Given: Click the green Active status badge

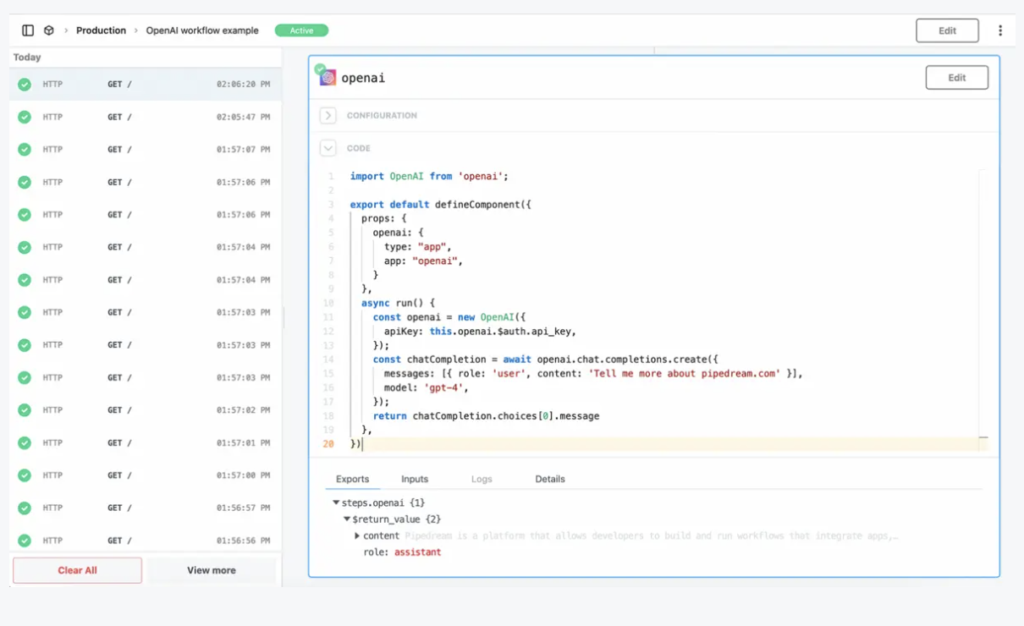Looking at the screenshot, I should point(302,31).
